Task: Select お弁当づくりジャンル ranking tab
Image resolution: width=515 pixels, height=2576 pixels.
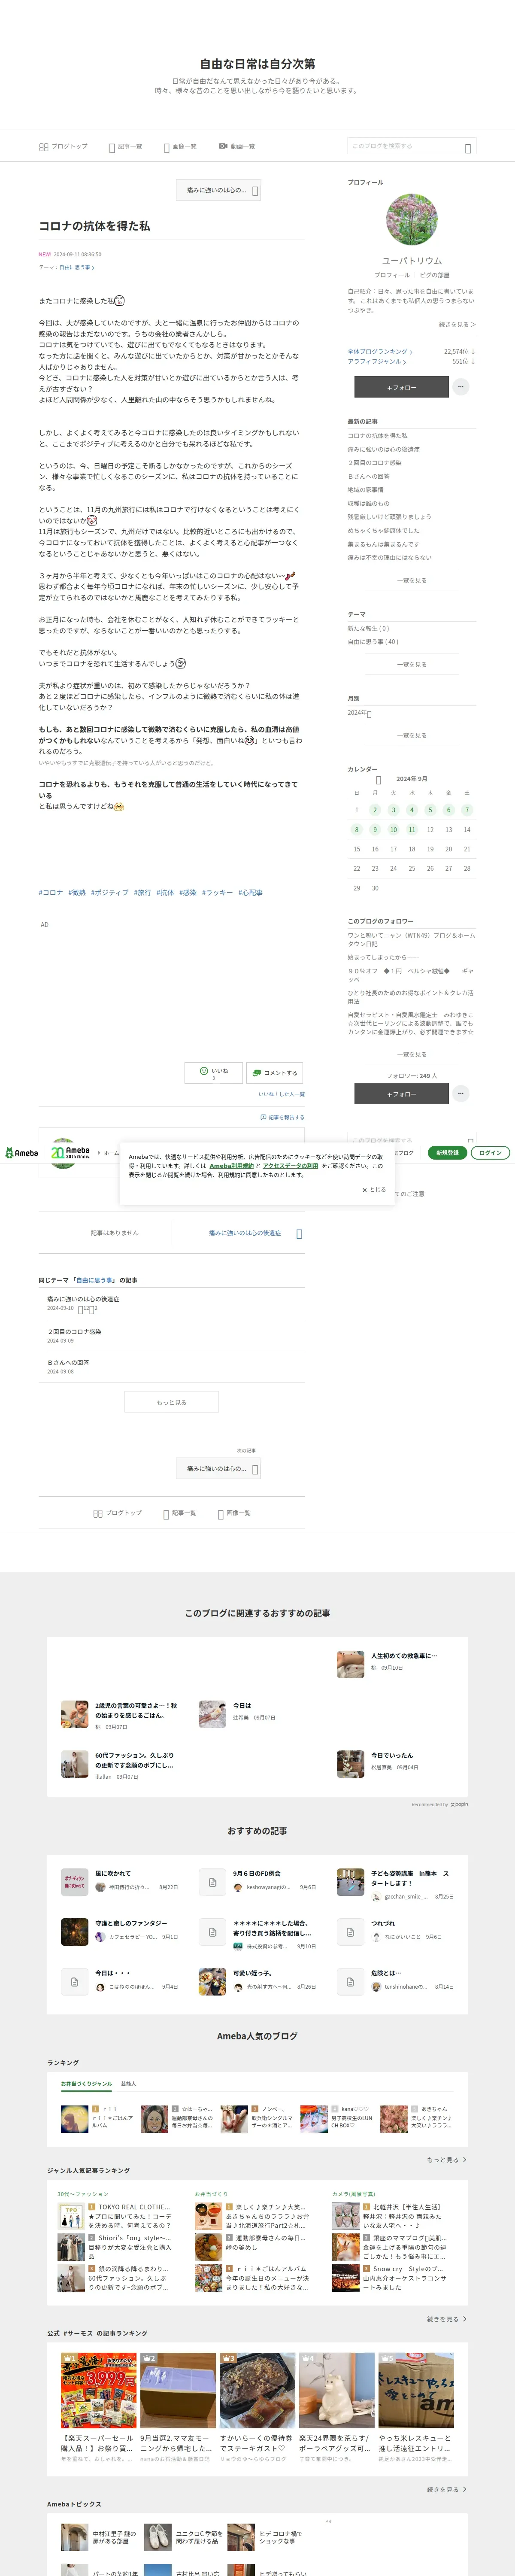Action: click(x=86, y=2083)
